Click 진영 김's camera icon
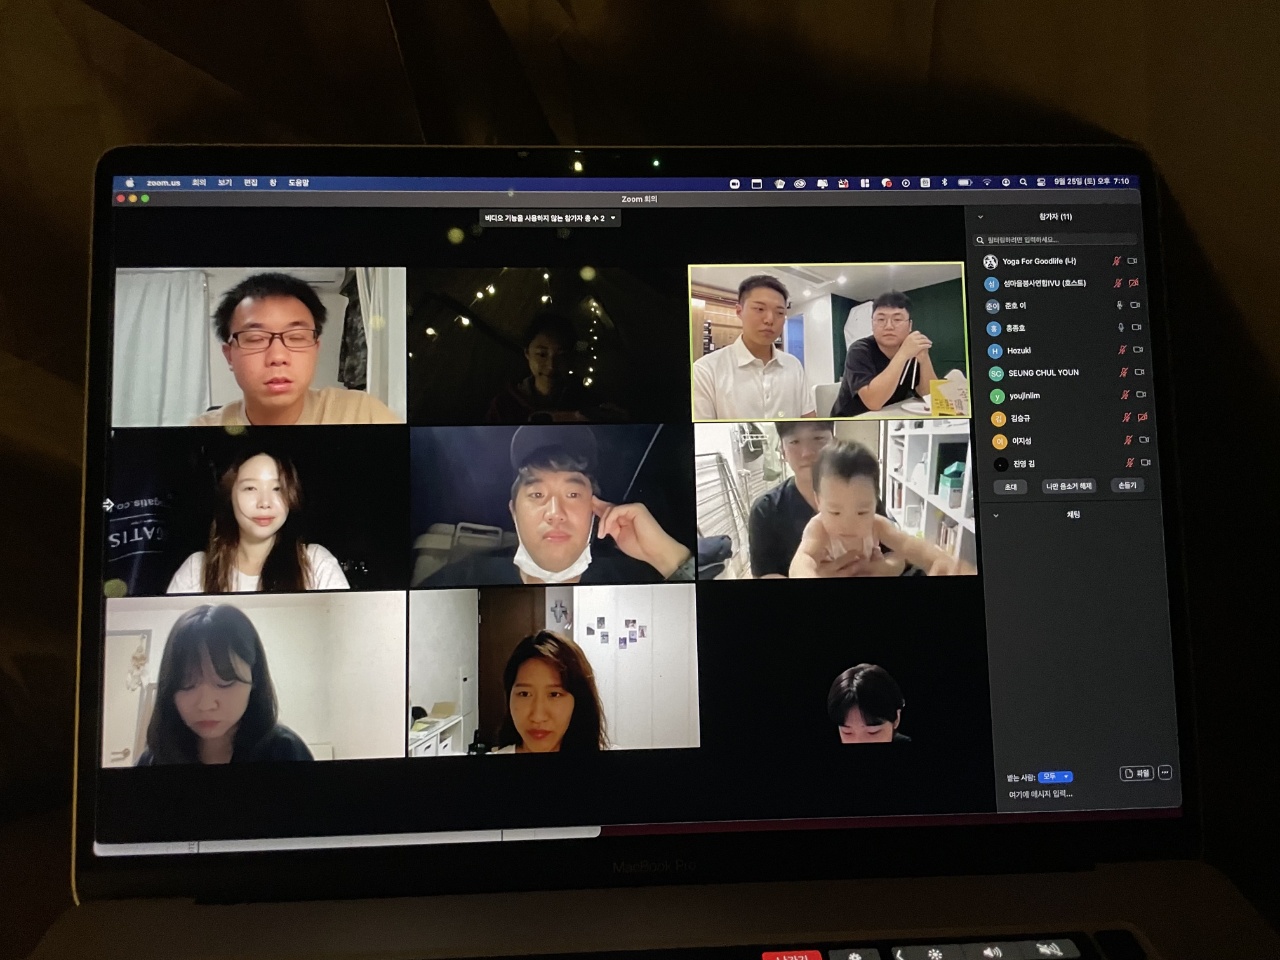1280x960 pixels. tap(1146, 463)
